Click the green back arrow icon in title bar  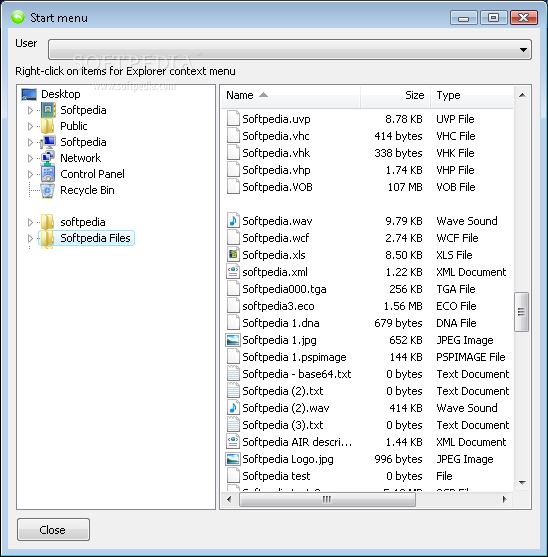18,17
